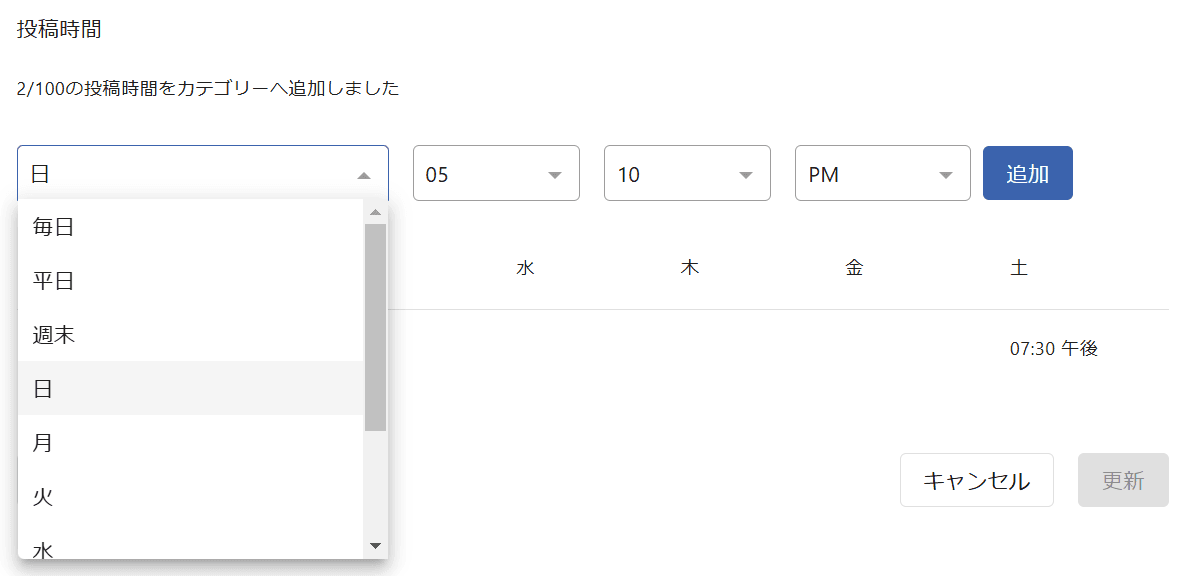Click the 土 column header
The width and height of the screenshot is (1185, 576).
[x=1019, y=268]
